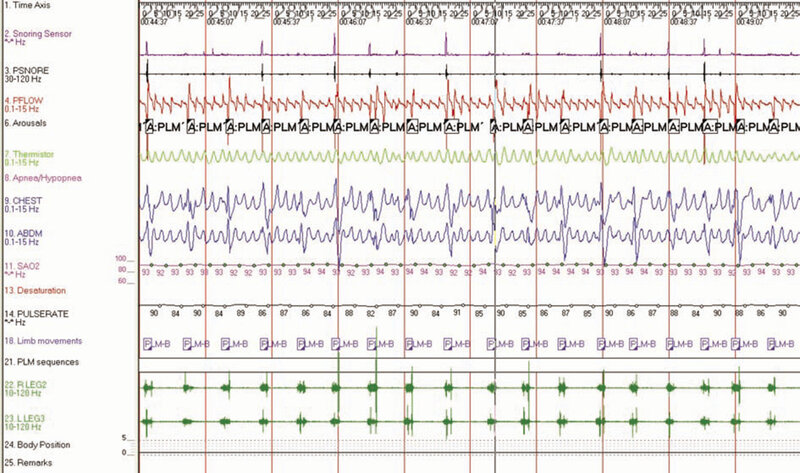Screen dimensions: 800x473
Task: Select the L LEG3 channel label
Action: click(x=24, y=418)
